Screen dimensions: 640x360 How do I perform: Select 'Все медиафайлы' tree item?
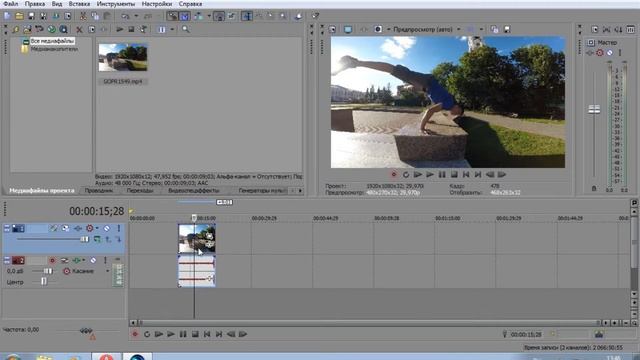tap(52, 41)
